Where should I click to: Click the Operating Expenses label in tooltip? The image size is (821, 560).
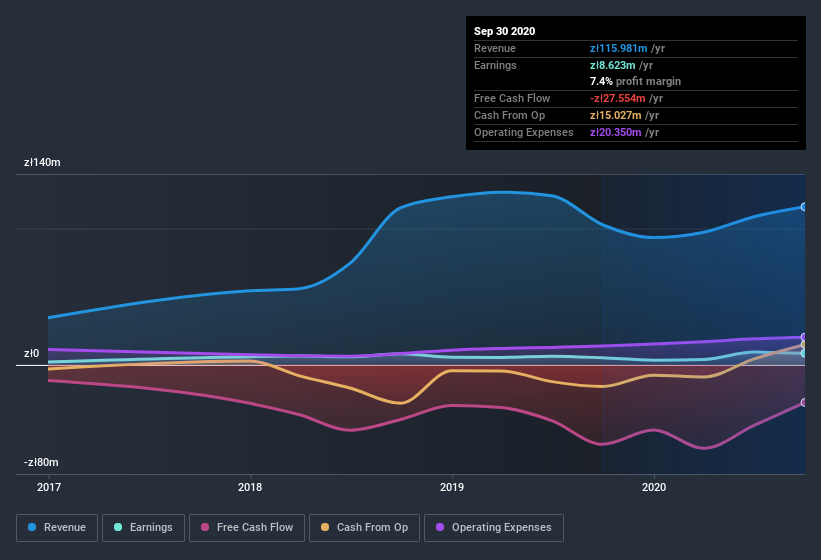tap(523, 132)
